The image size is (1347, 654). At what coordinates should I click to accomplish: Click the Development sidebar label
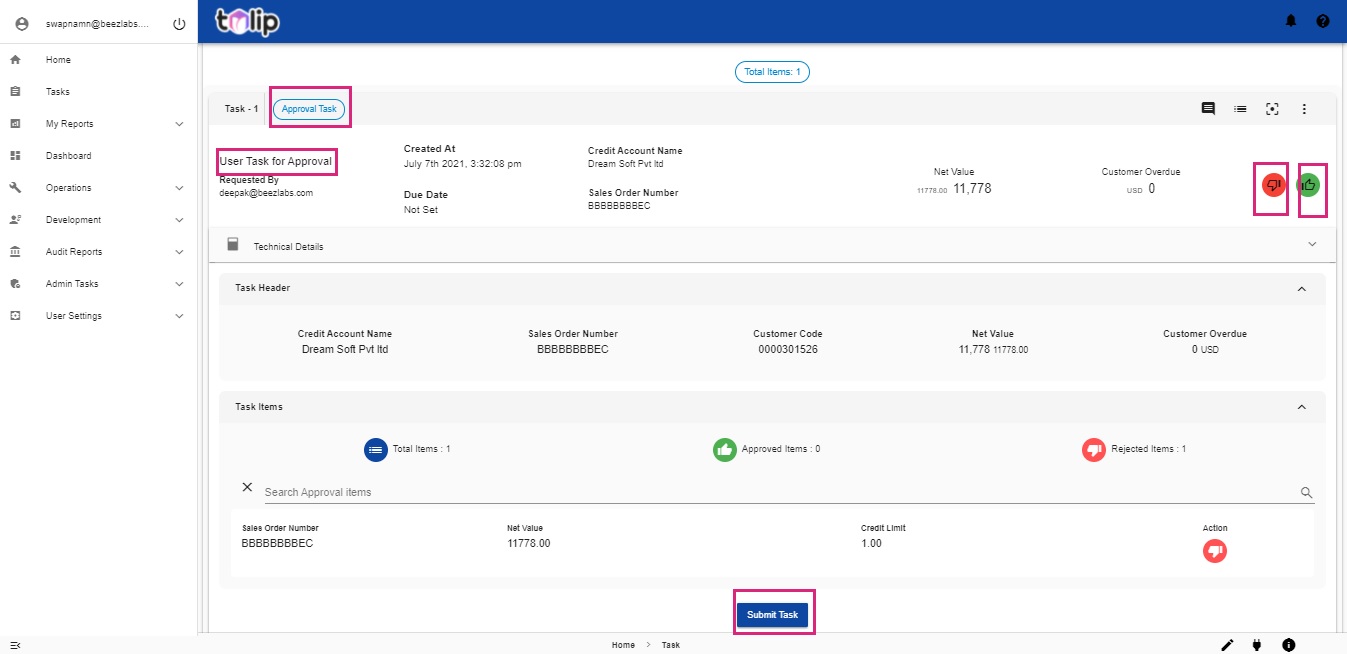73,220
